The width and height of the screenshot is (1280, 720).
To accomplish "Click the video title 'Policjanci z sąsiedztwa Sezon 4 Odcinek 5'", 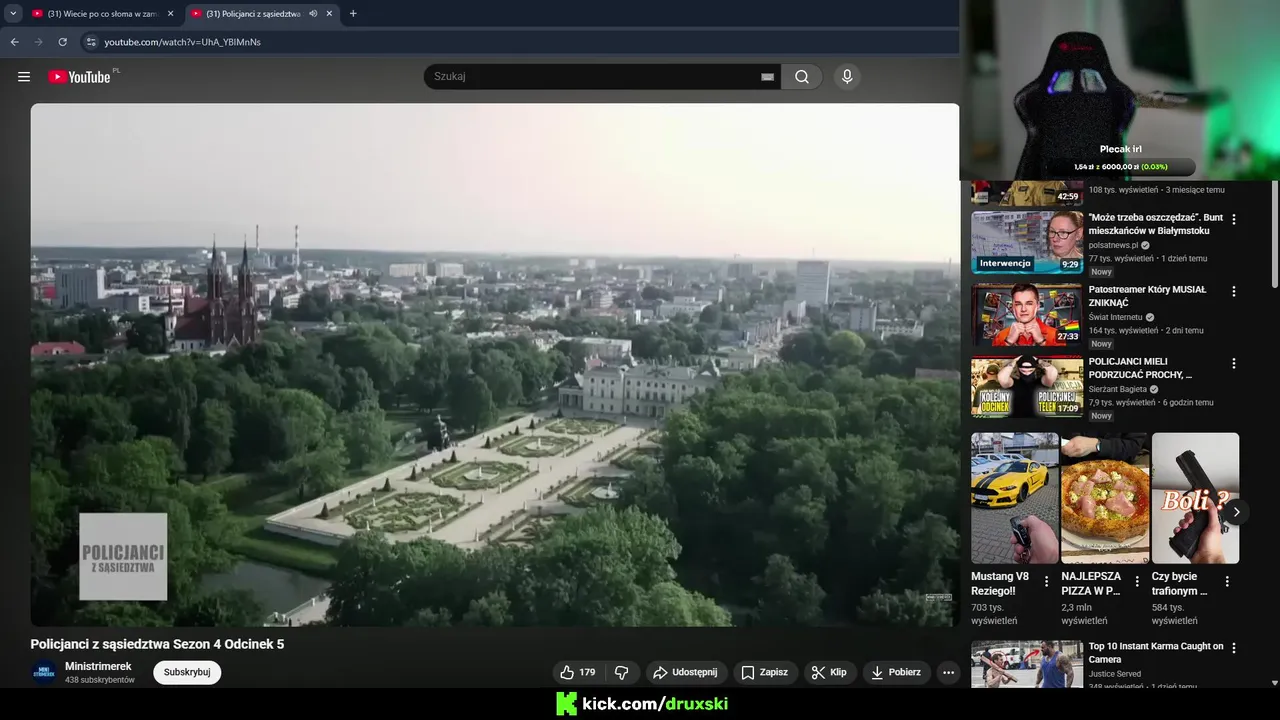I will pos(157,645).
